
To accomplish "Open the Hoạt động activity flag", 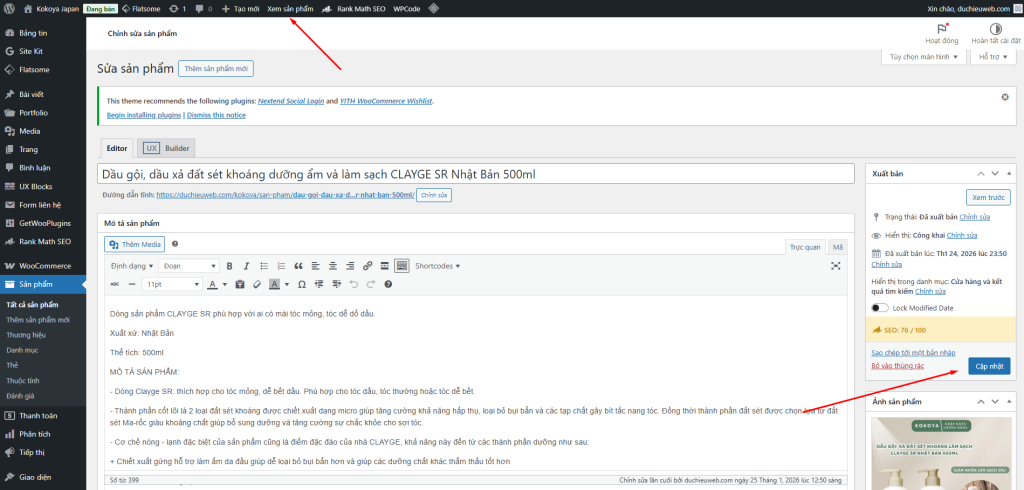I will click(942, 34).
